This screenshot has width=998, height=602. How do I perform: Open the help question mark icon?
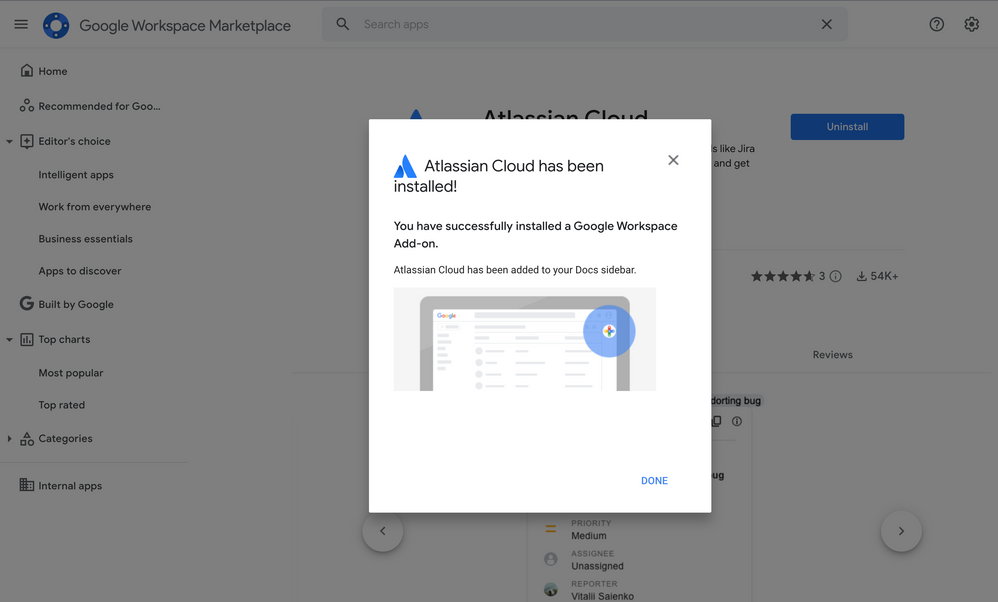click(x=936, y=24)
